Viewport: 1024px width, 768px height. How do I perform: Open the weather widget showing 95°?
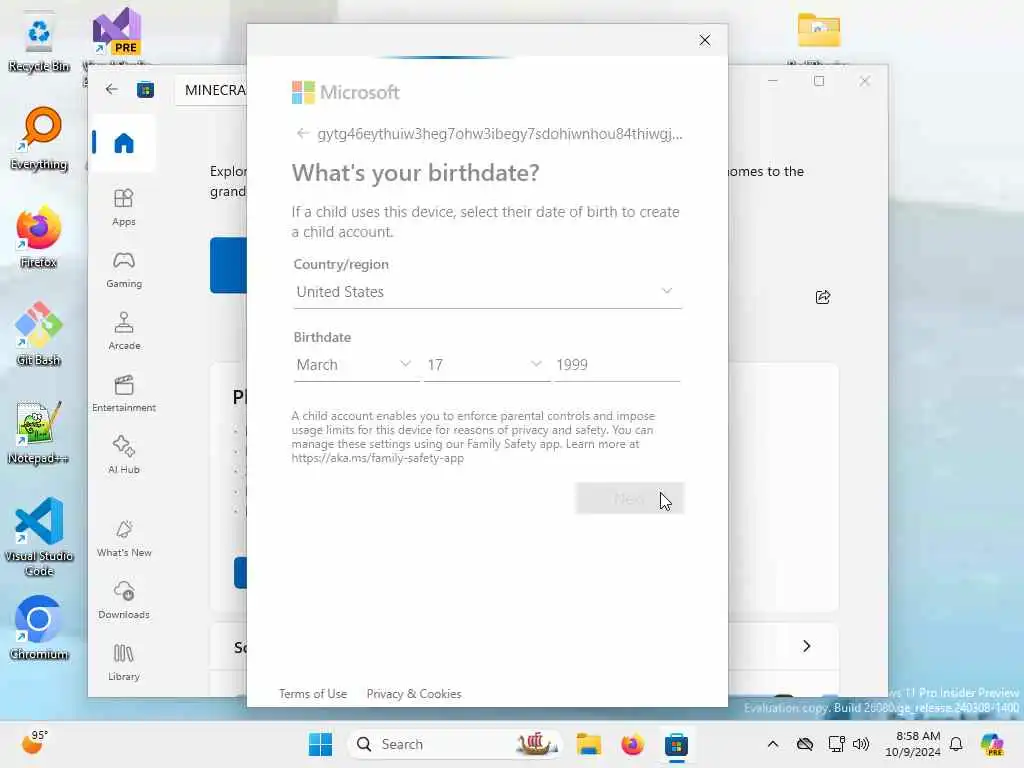coord(34,743)
